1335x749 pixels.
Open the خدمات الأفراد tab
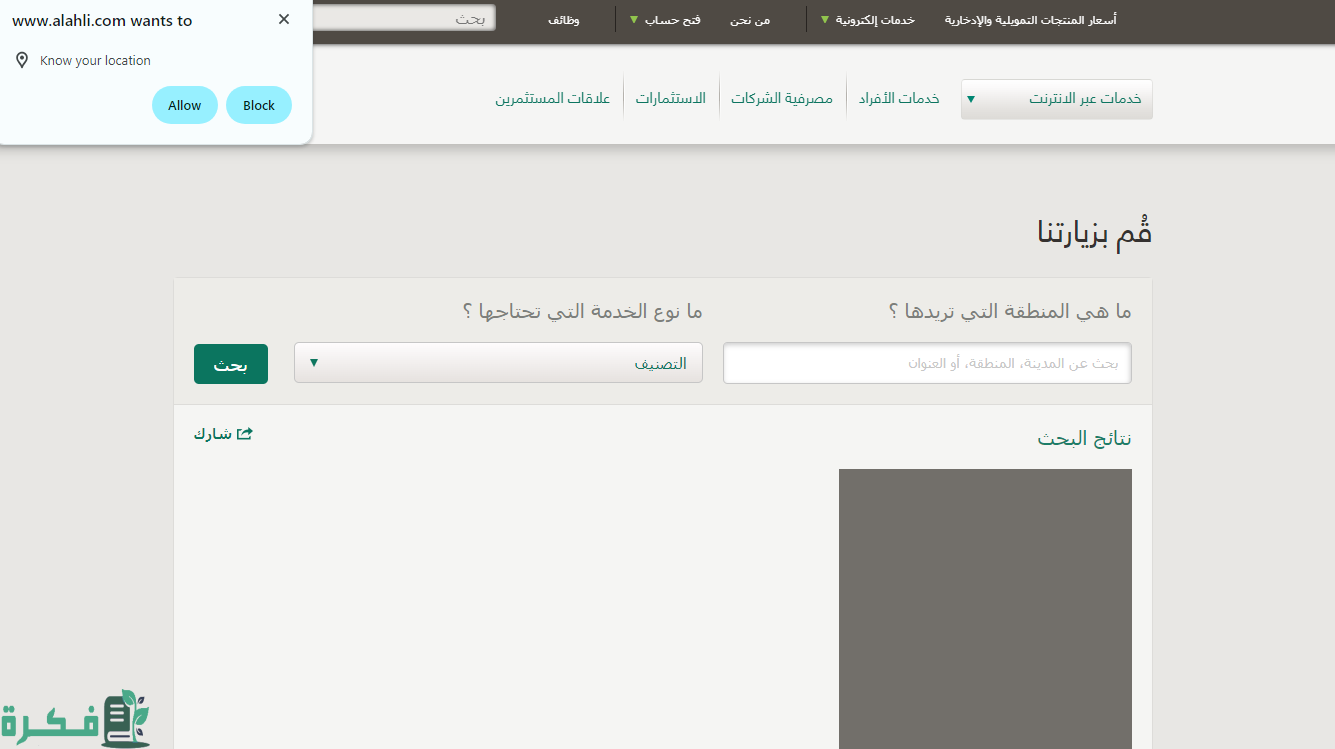point(898,99)
